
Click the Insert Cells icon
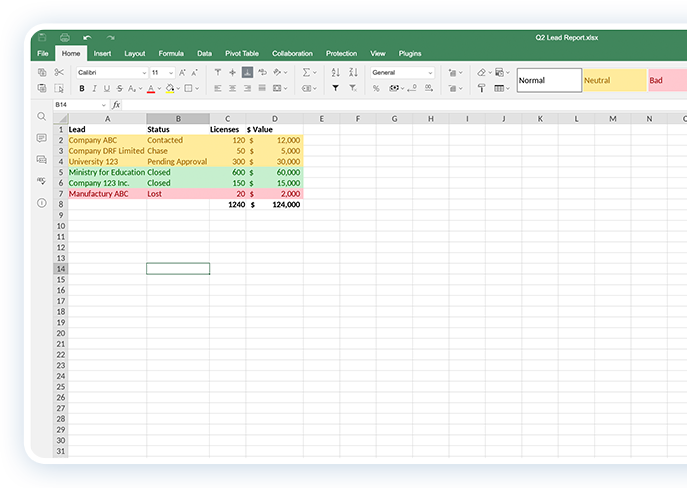coord(453,73)
